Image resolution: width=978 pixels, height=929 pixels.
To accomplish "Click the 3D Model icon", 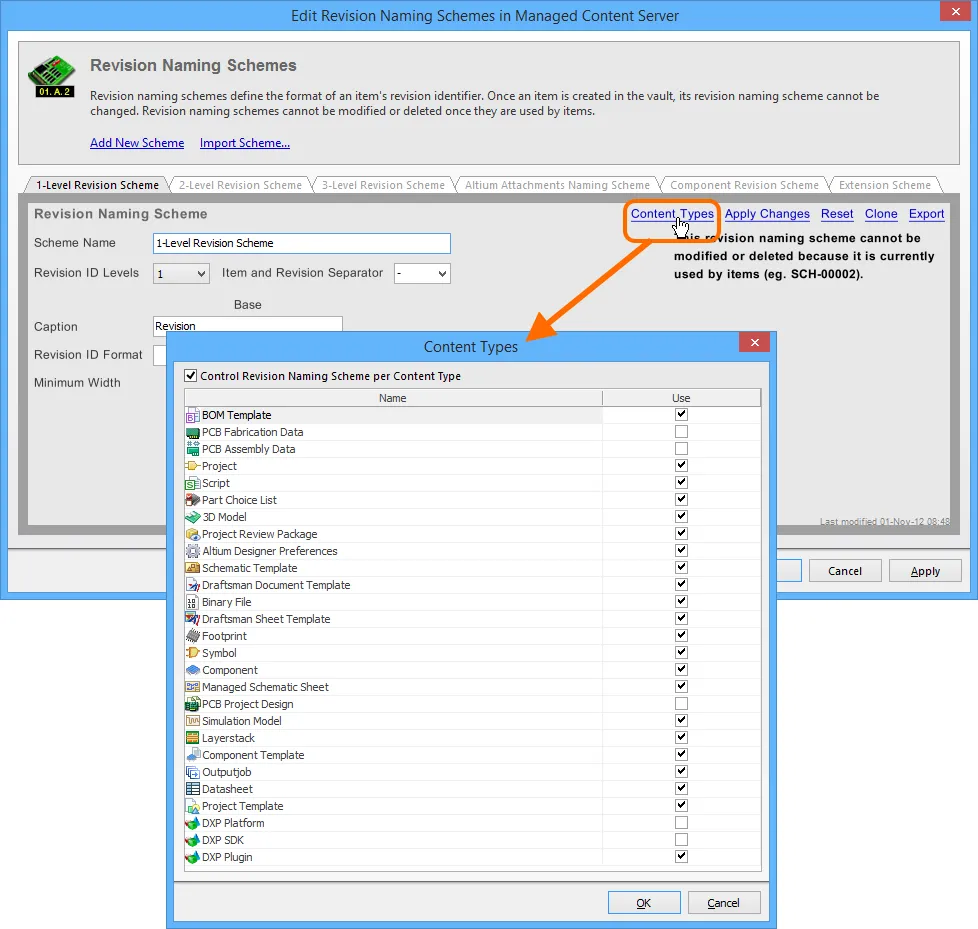I will [193, 517].
